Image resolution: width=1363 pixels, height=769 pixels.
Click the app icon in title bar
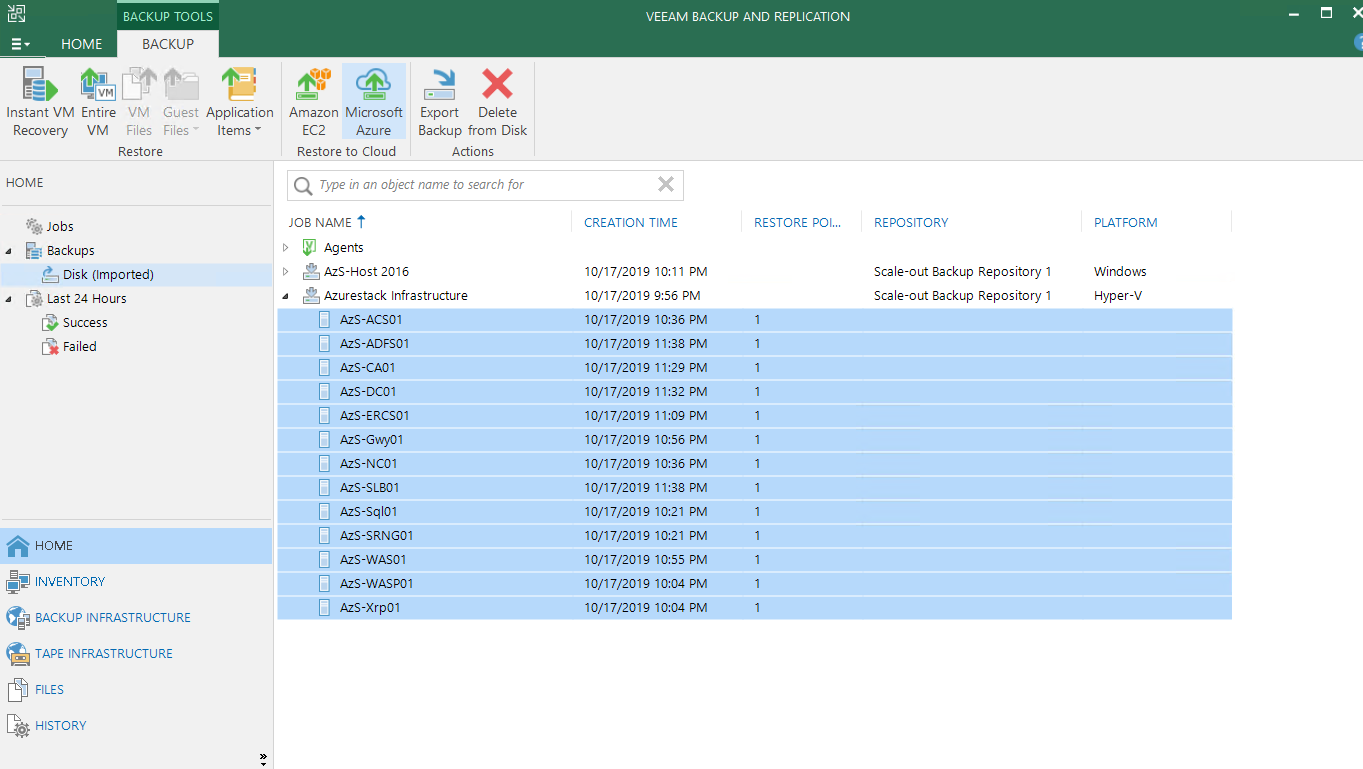17,13
